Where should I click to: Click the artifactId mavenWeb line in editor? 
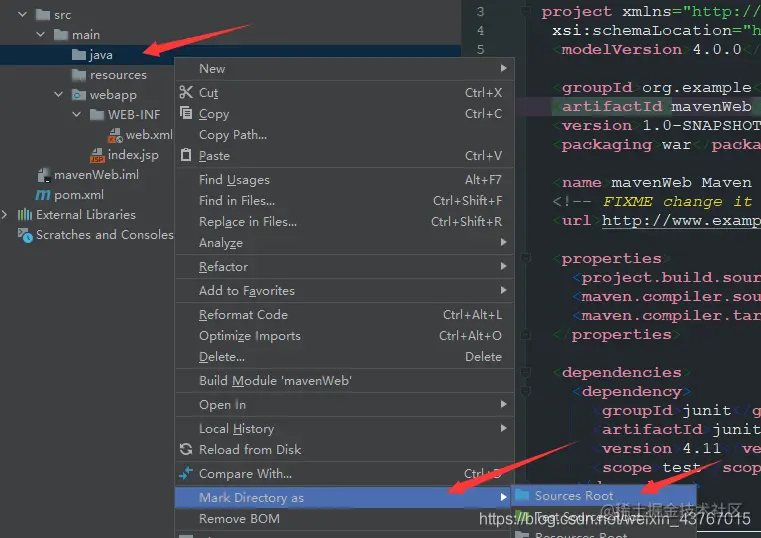[x=657, y=106]
